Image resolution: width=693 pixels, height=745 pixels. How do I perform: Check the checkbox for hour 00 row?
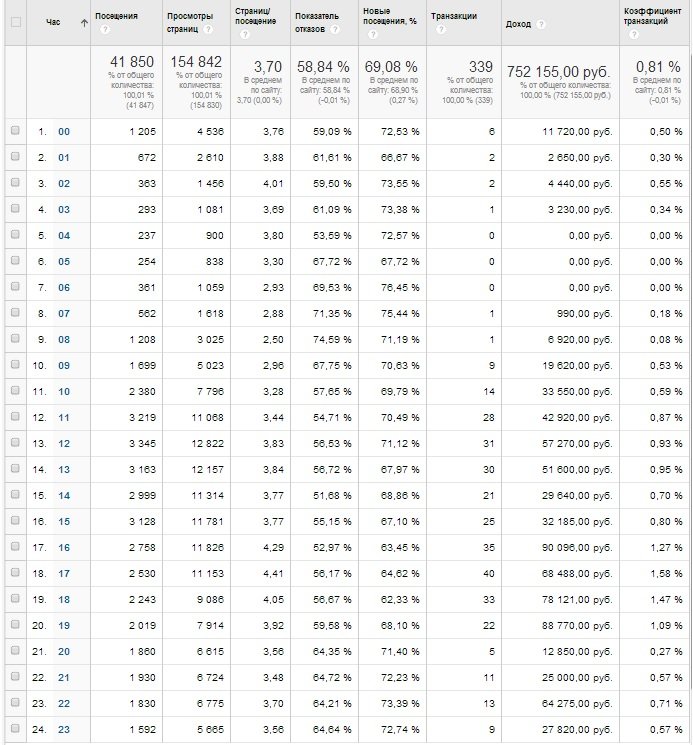(14, 131)
